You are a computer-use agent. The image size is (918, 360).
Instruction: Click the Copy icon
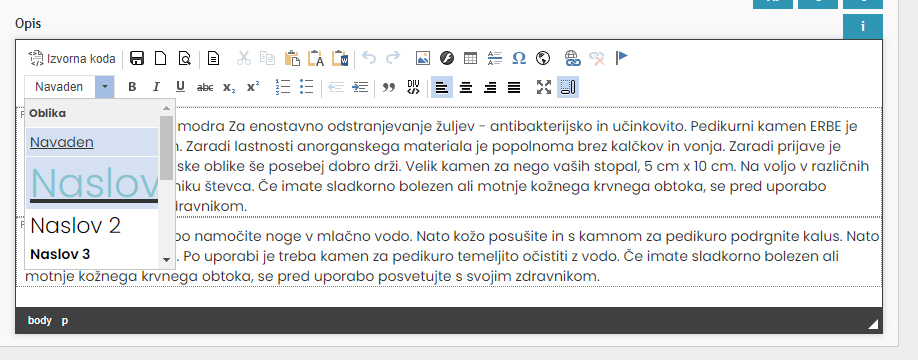point(268,58)
